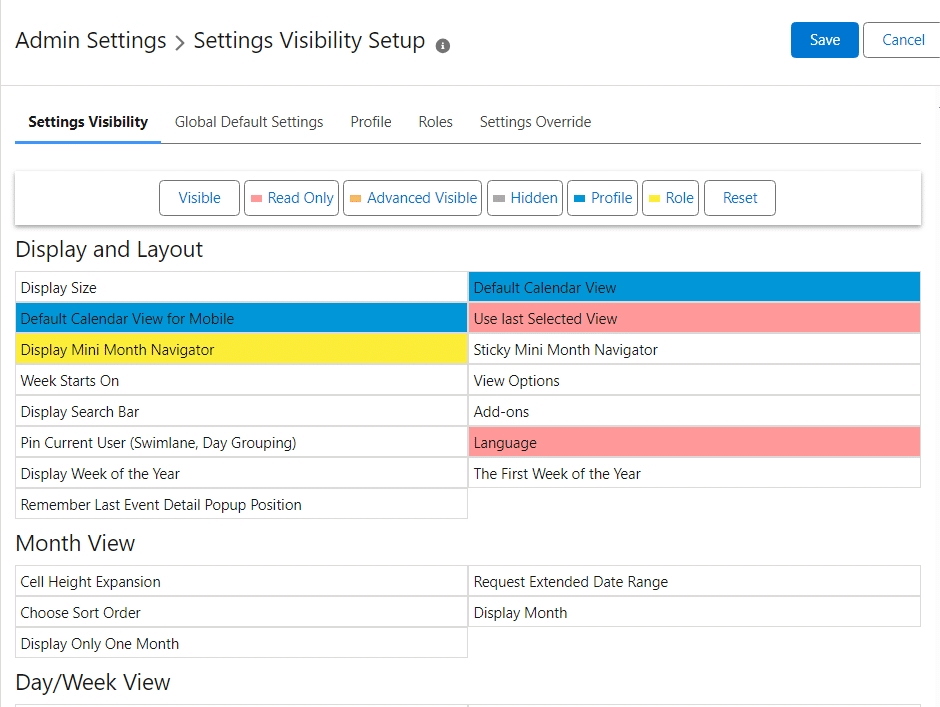Select the blue Profile status button
Viewport: 940px width, 707px height.
602,198
